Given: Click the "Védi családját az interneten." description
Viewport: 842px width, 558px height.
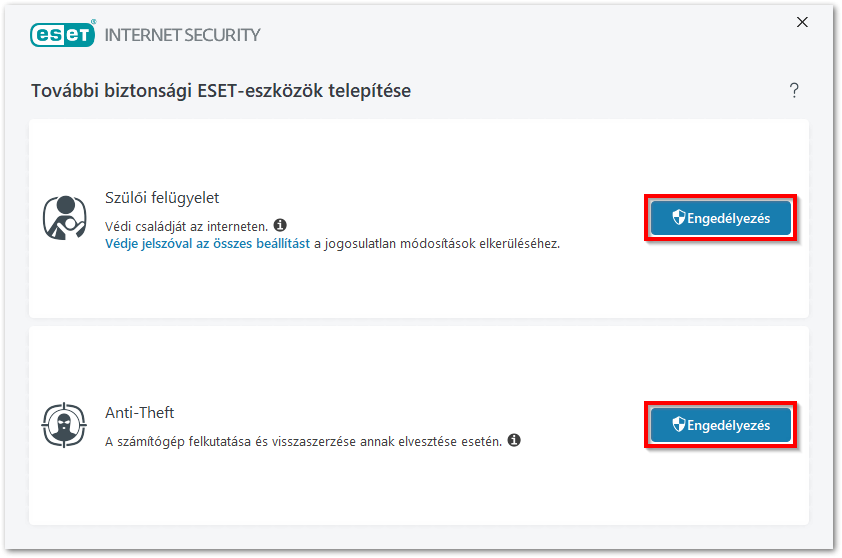Looking at the screenshot, I should point(187,226).
